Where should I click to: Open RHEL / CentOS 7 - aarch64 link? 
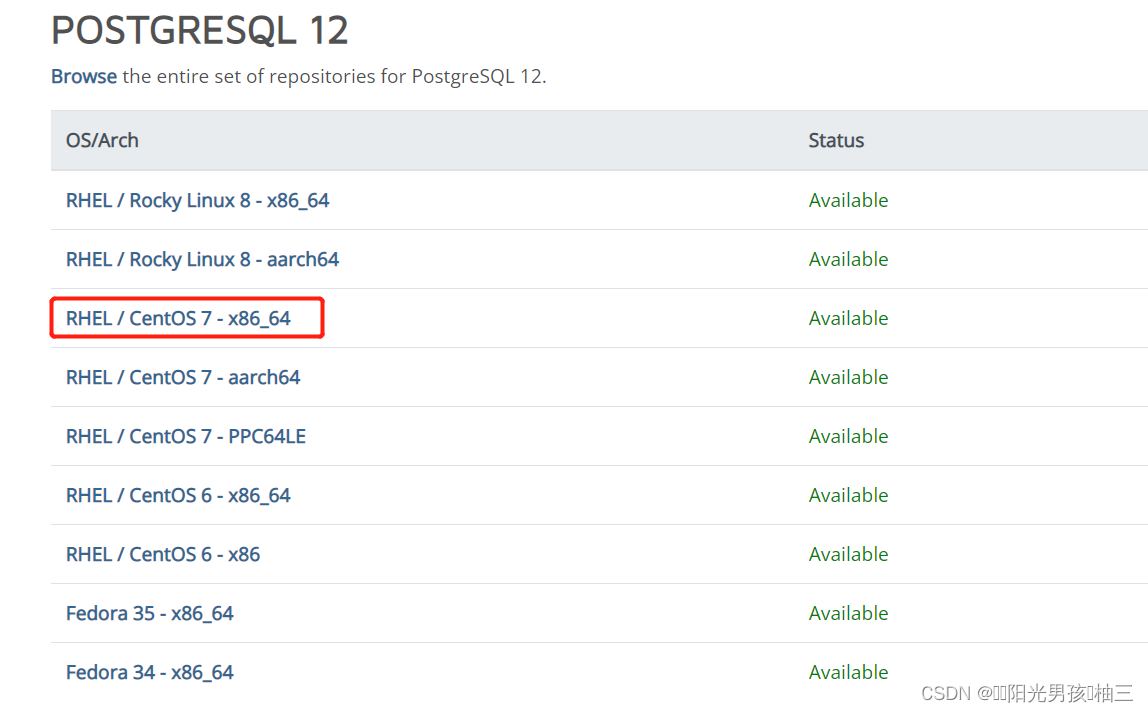pyautogui.click(x=183, y=377)
